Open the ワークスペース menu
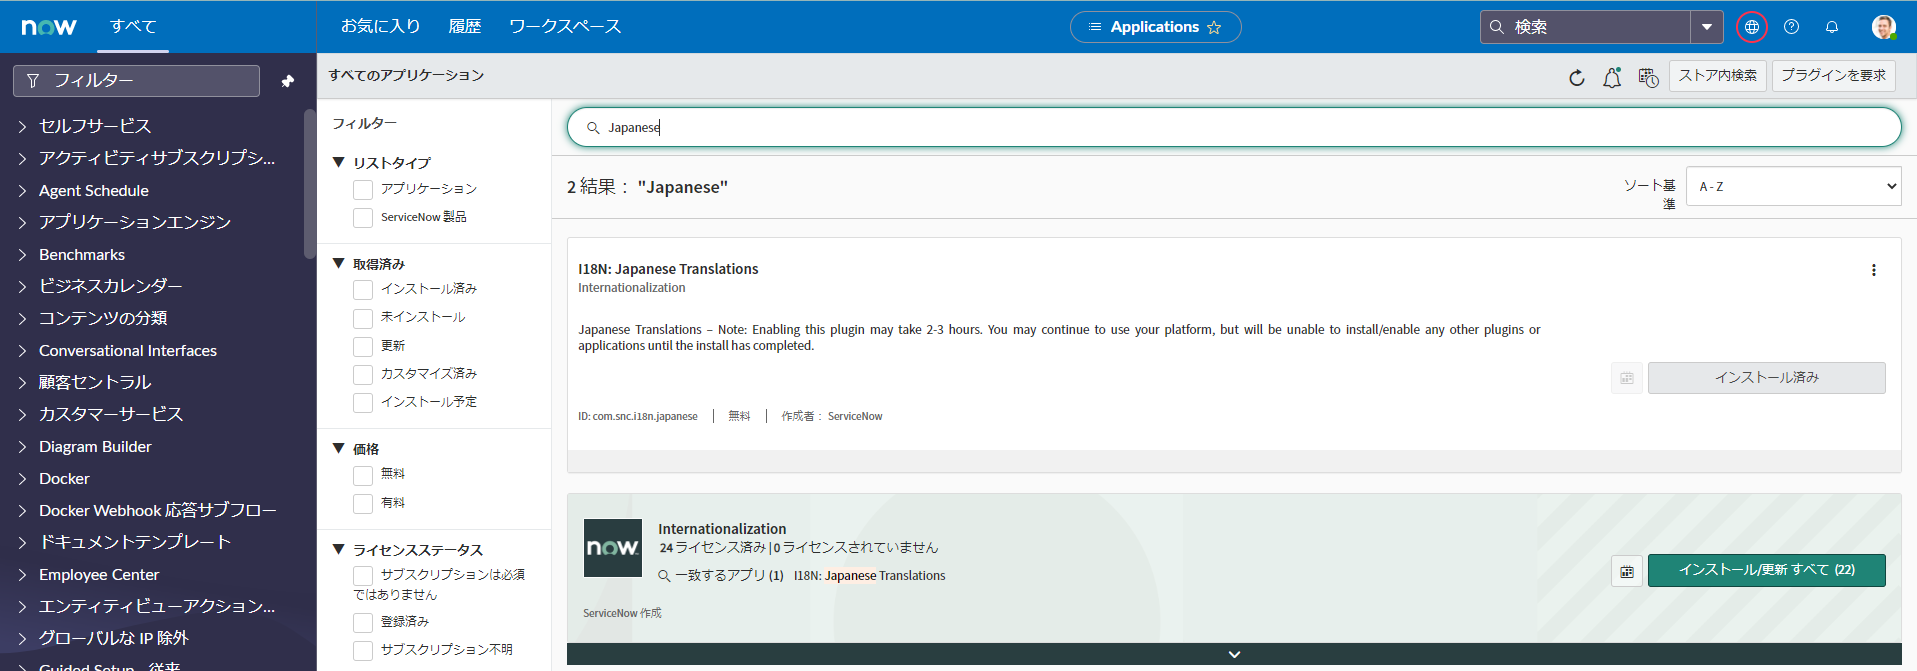Screen dimensions: 1917x671 (565, 27)
